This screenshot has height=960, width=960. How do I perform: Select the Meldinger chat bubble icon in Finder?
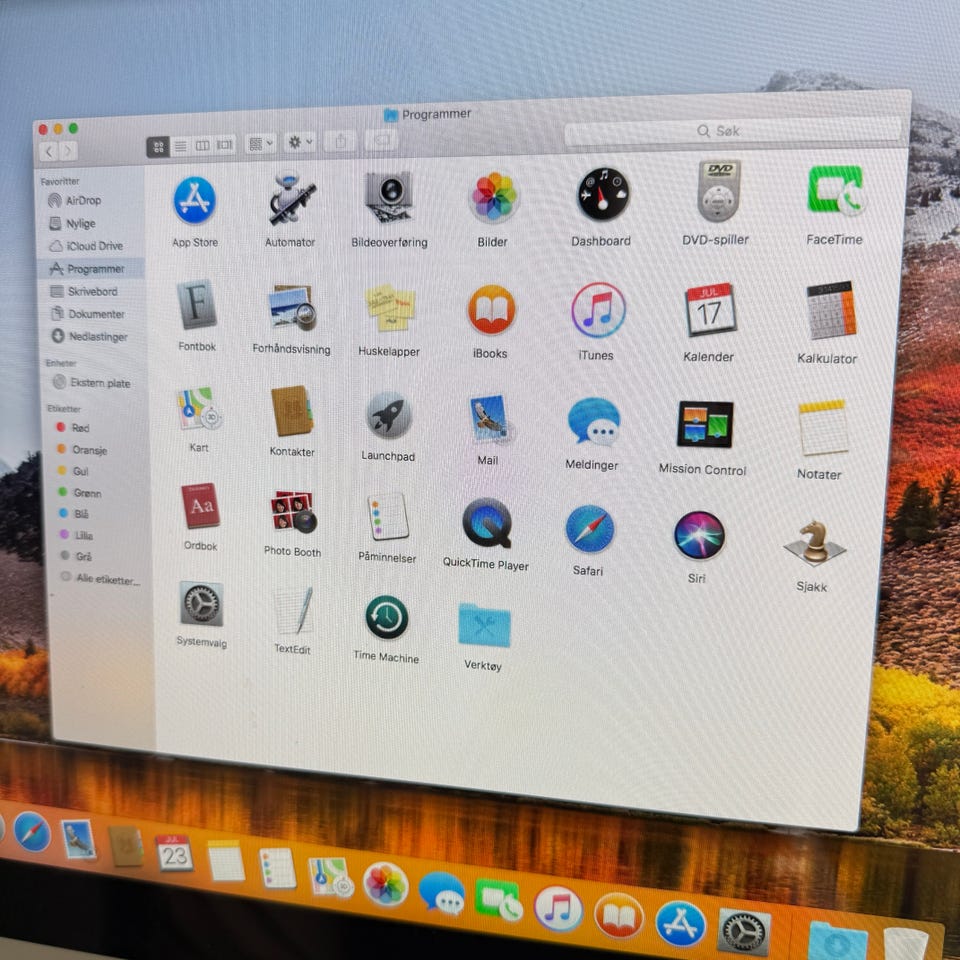click(593, 421)
